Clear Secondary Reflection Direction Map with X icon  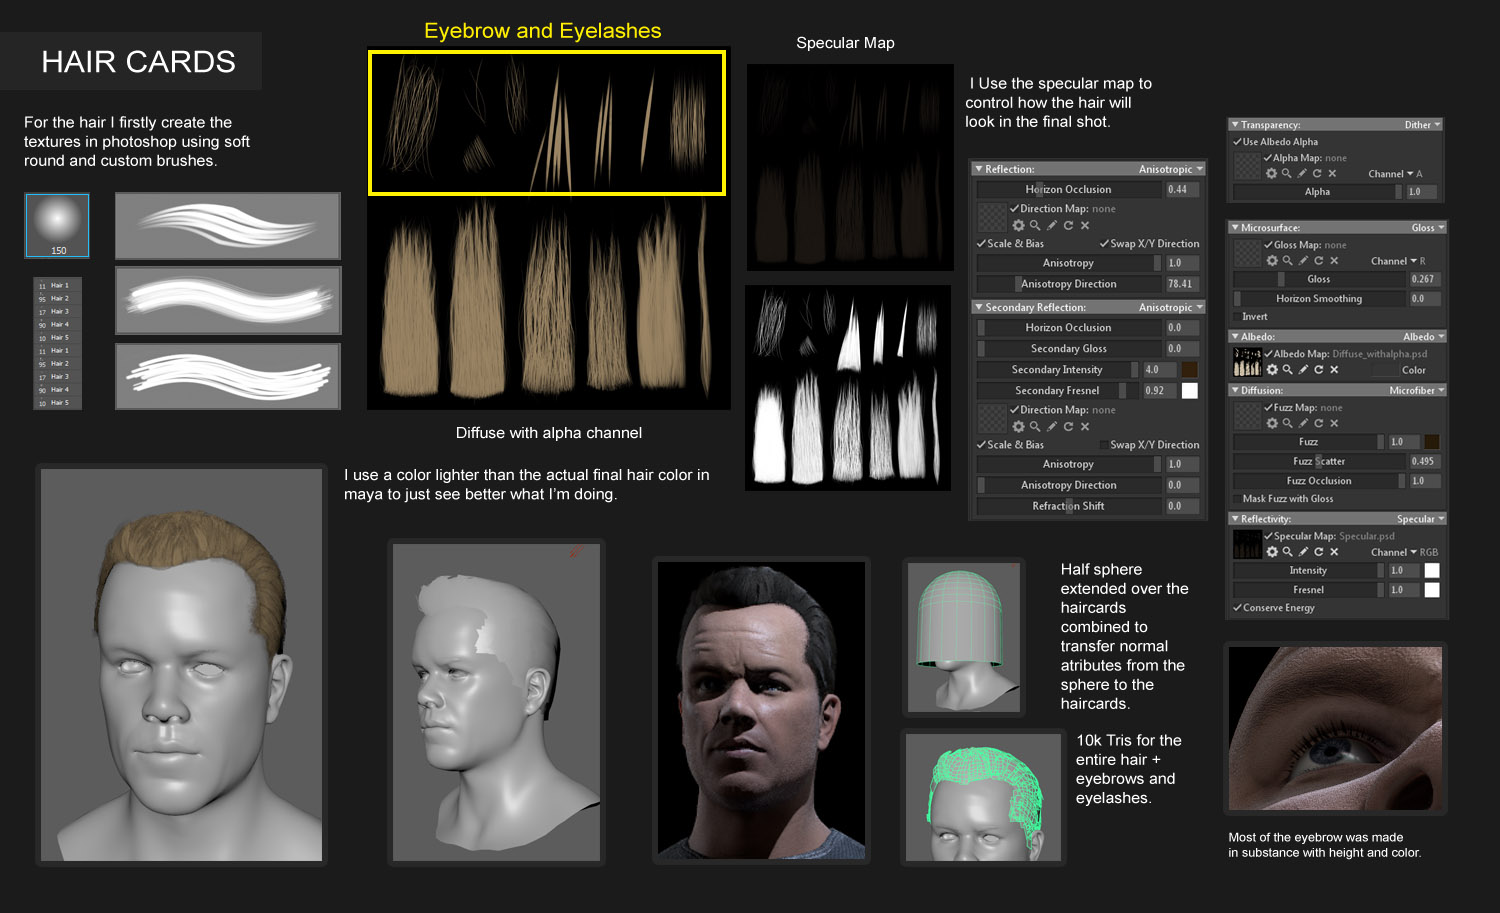(1084, 426)
